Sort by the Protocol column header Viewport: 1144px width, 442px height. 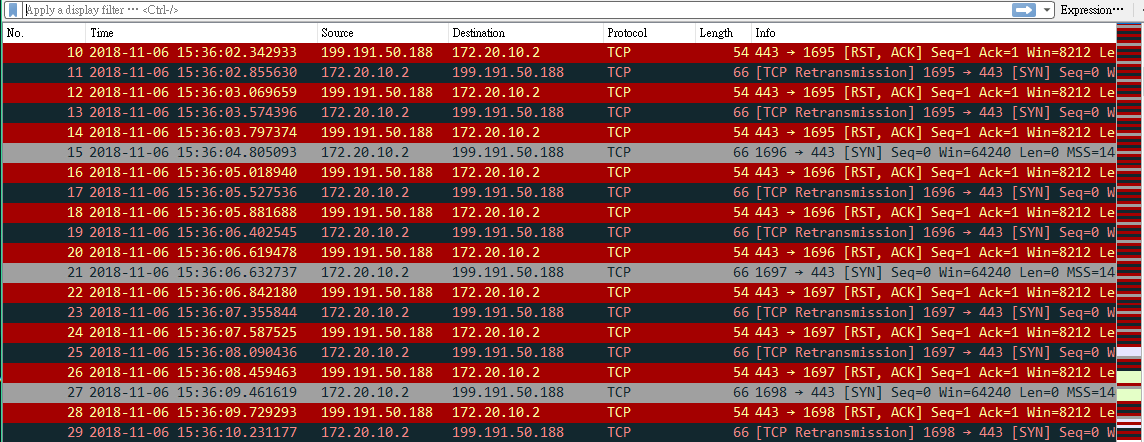click(649, 34)
